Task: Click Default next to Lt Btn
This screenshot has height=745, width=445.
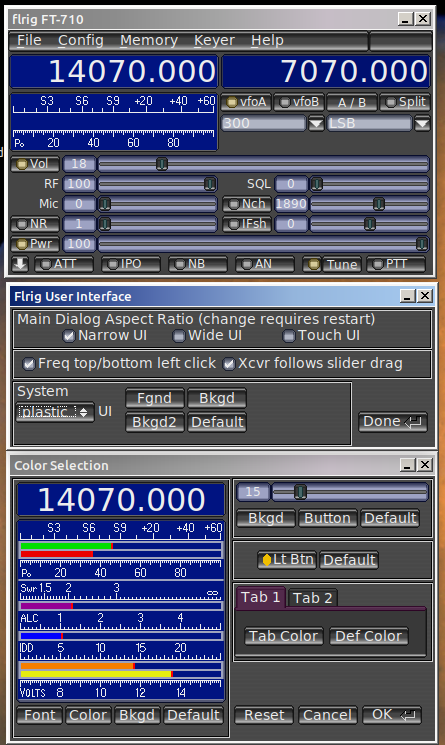Action: (349, 560)
